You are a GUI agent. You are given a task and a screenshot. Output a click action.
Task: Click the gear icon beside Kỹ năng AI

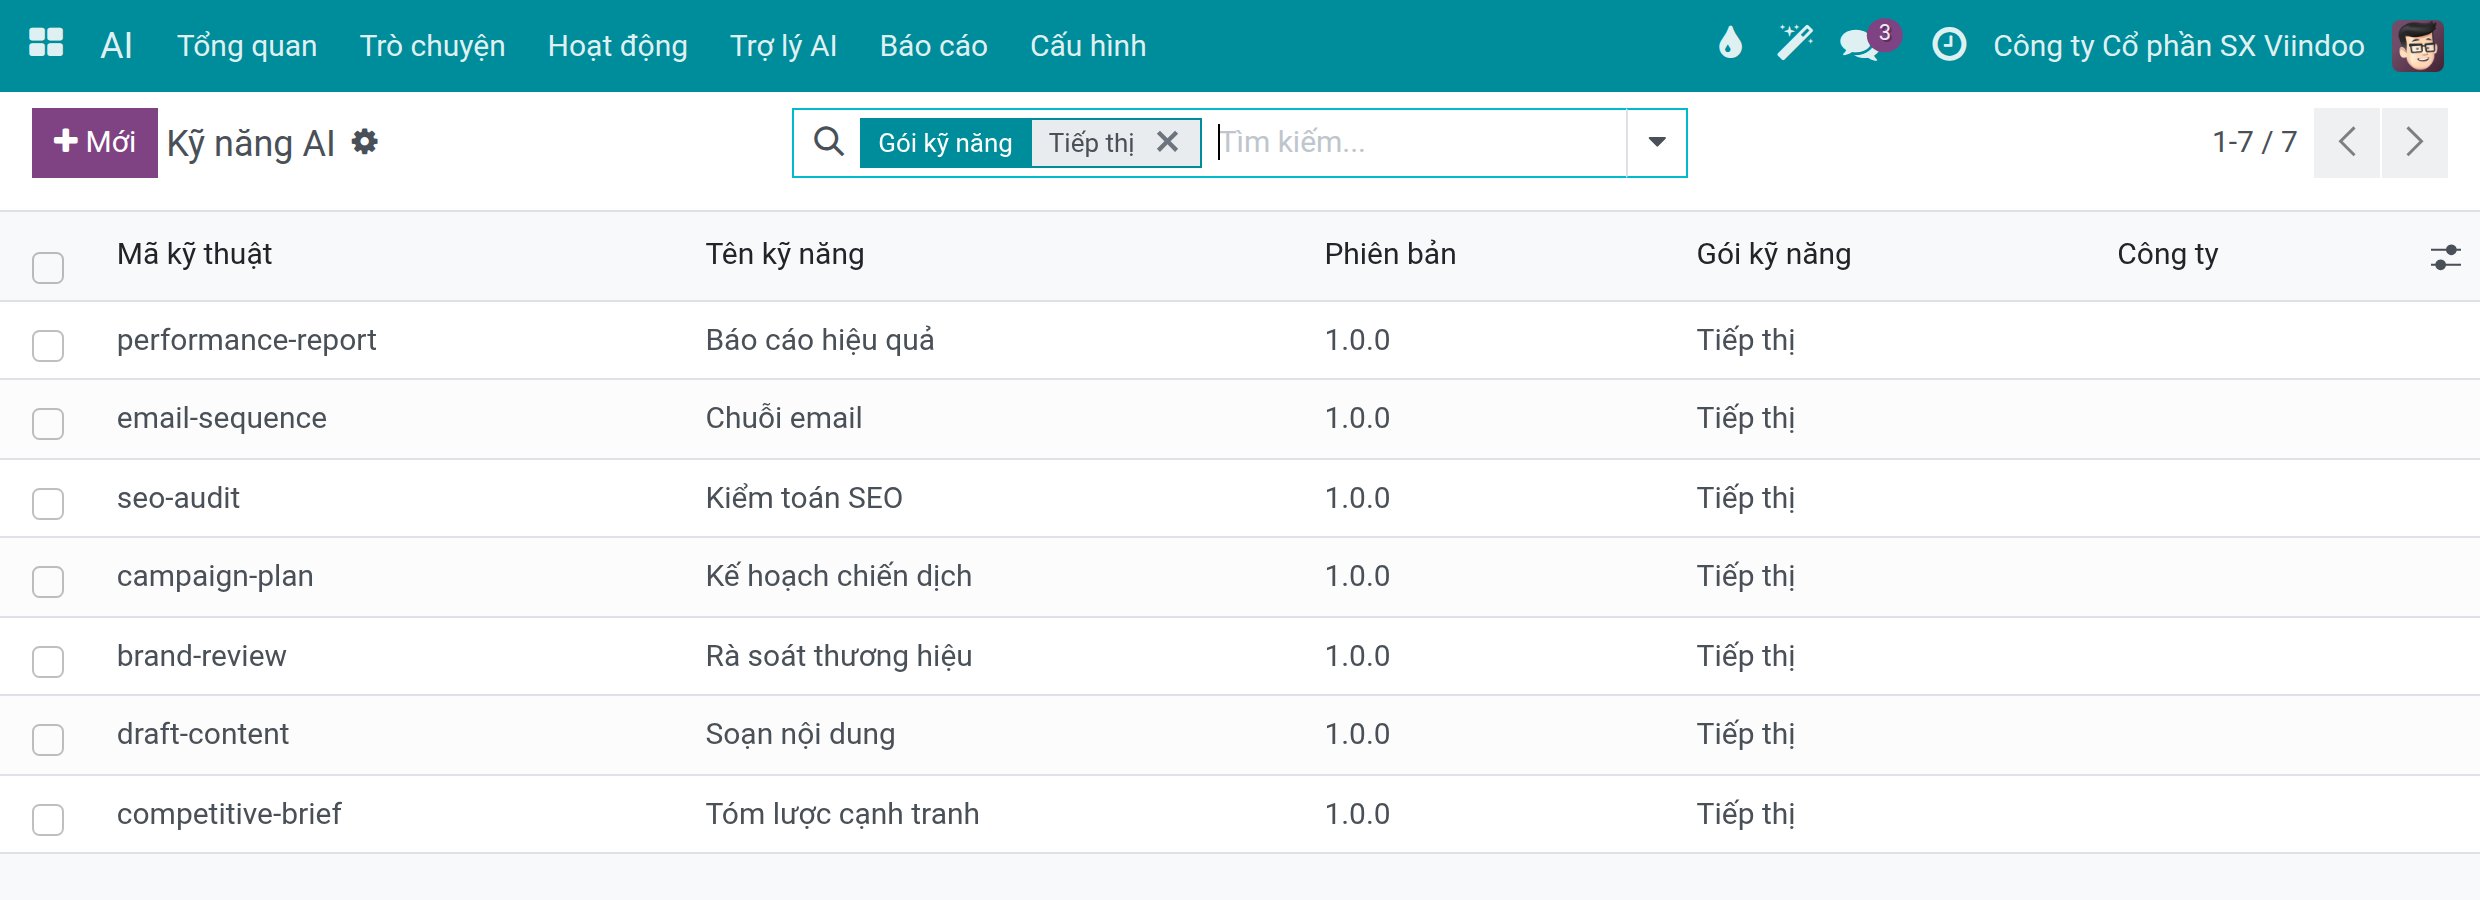pyautogui.click(x=365, y=142)
